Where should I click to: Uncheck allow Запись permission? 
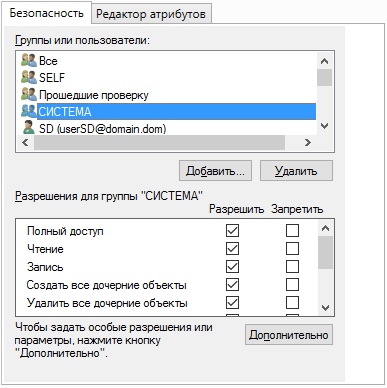(232, 266)
